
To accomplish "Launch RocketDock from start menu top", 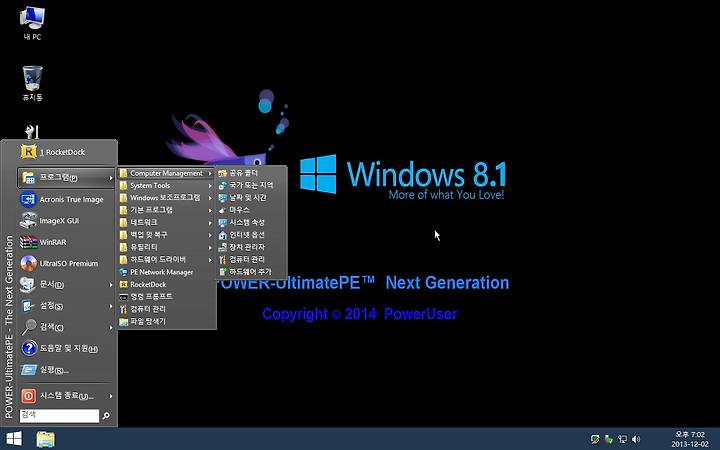I will click(67, 152).
